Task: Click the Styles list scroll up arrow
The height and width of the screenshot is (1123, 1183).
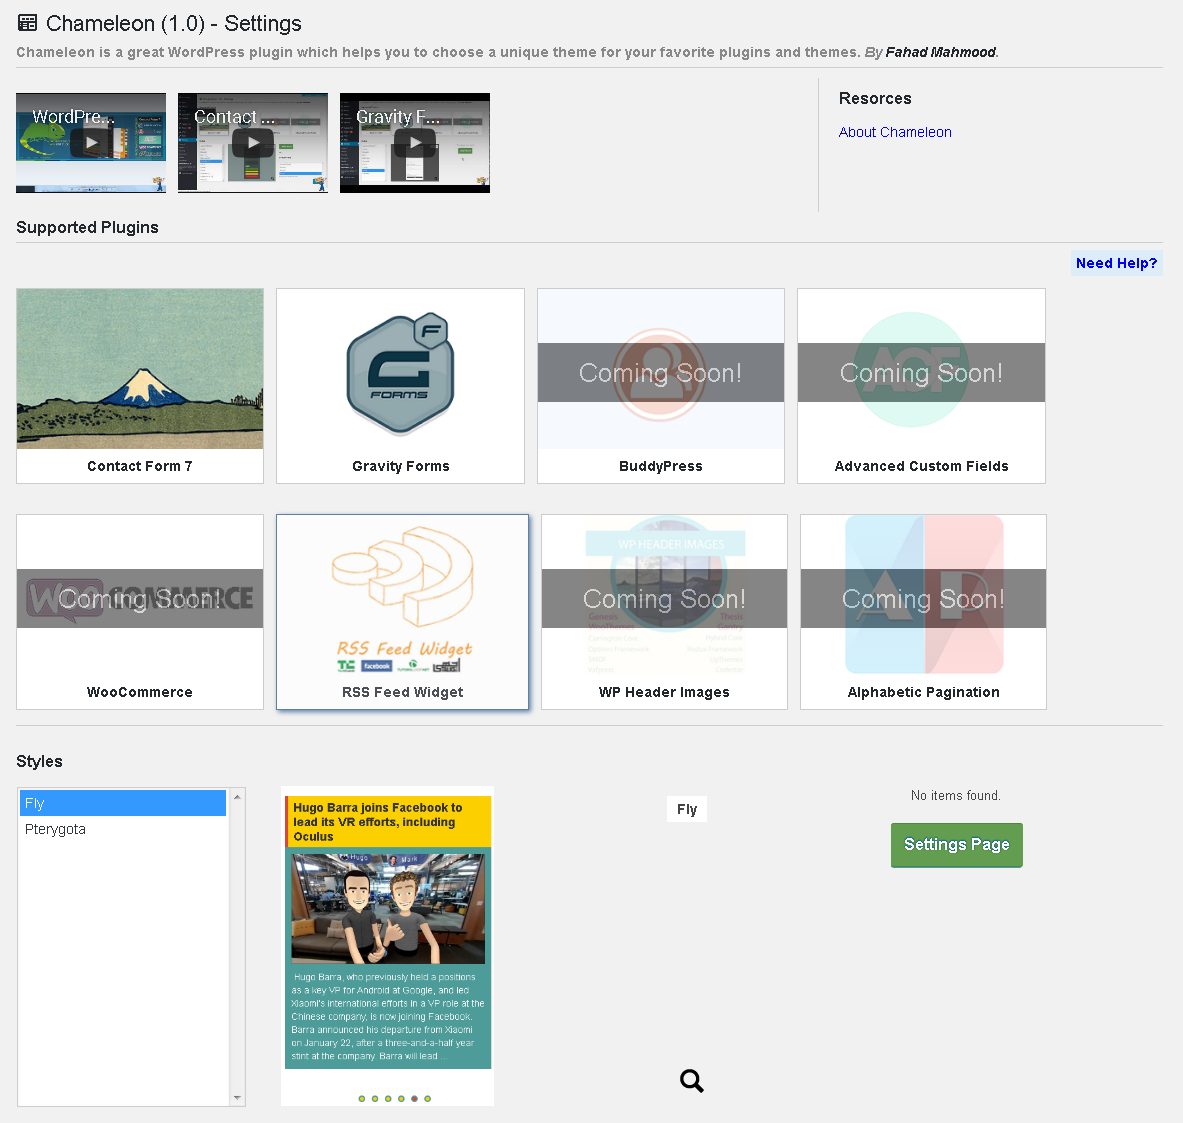Action: pyautogui.click(x=238, y=797)
